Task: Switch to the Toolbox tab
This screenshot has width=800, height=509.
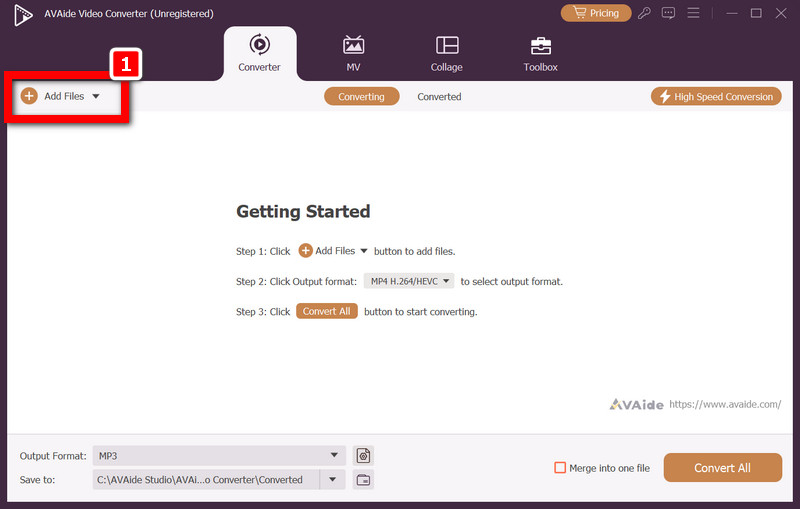Action: pyautogui.click(x=540, y=53)
